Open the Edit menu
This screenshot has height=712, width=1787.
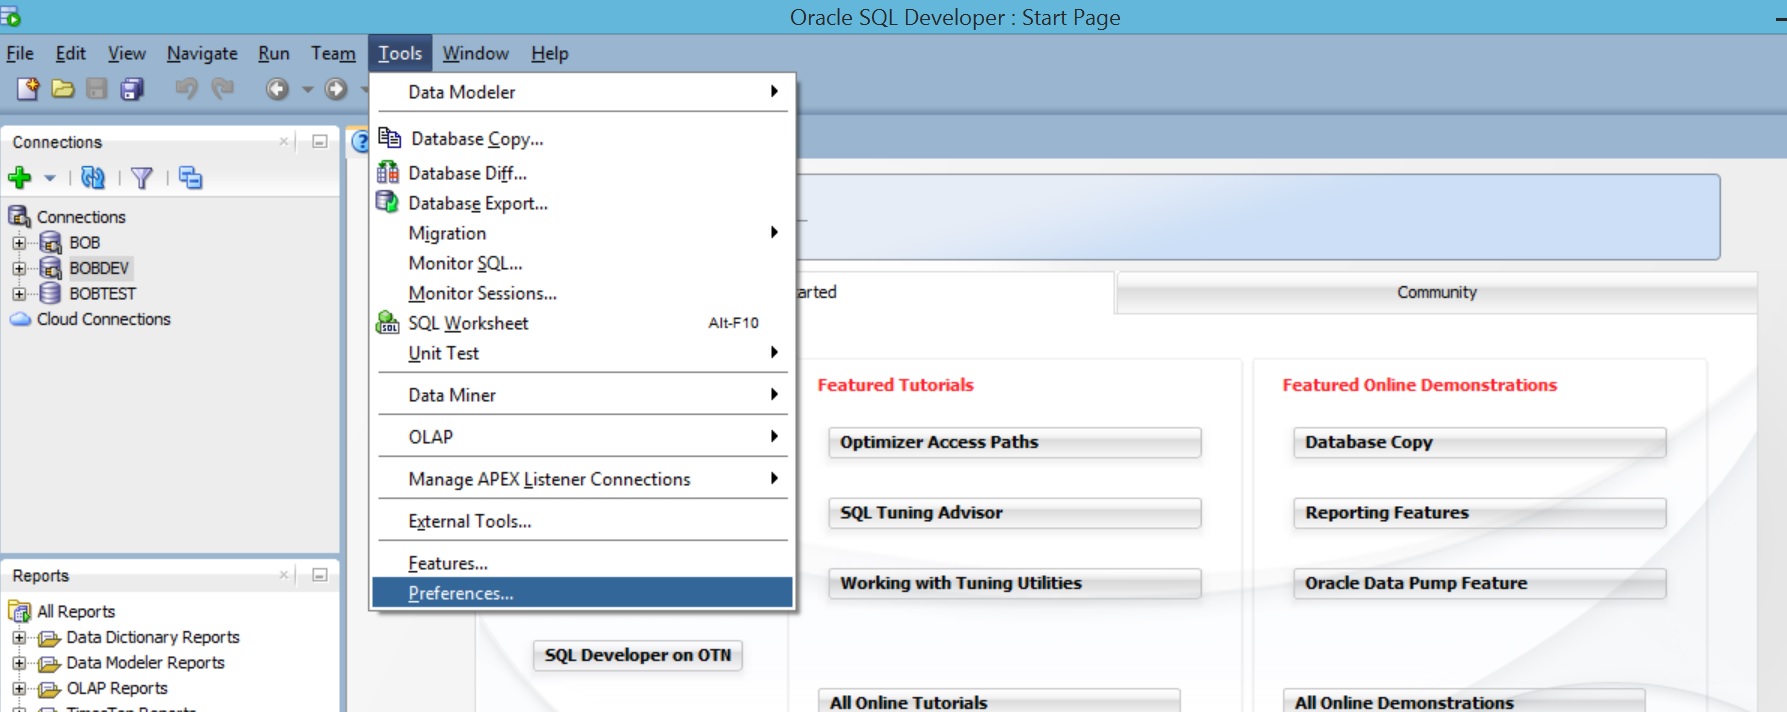click(70, 53)
